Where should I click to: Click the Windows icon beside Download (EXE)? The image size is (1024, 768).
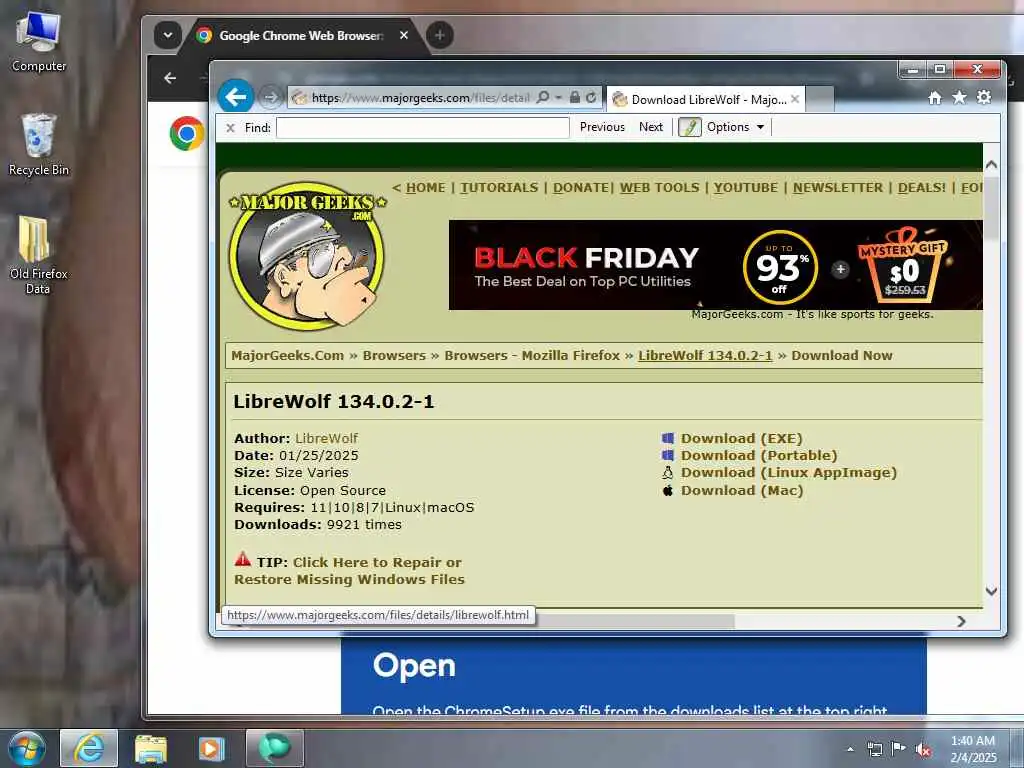pos(667,438)
